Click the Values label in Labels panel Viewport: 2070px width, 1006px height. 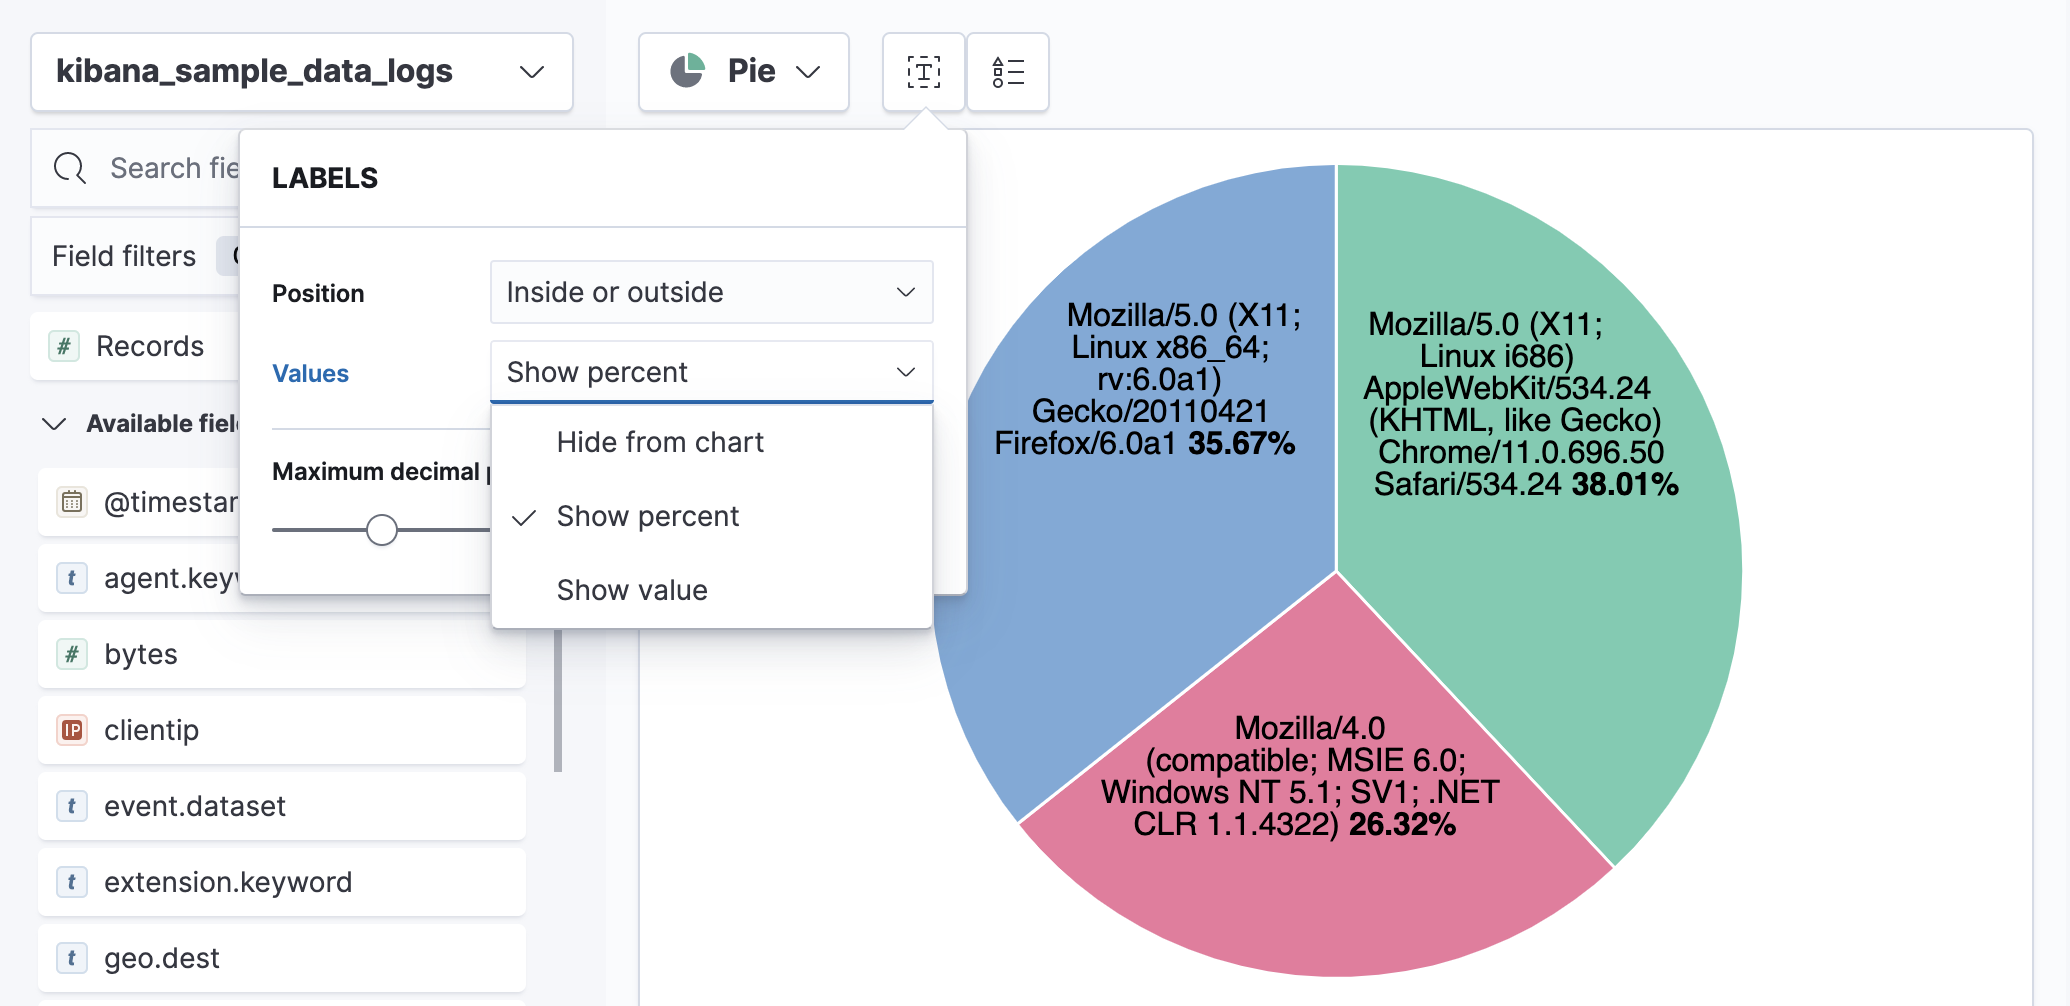[310, 373]
